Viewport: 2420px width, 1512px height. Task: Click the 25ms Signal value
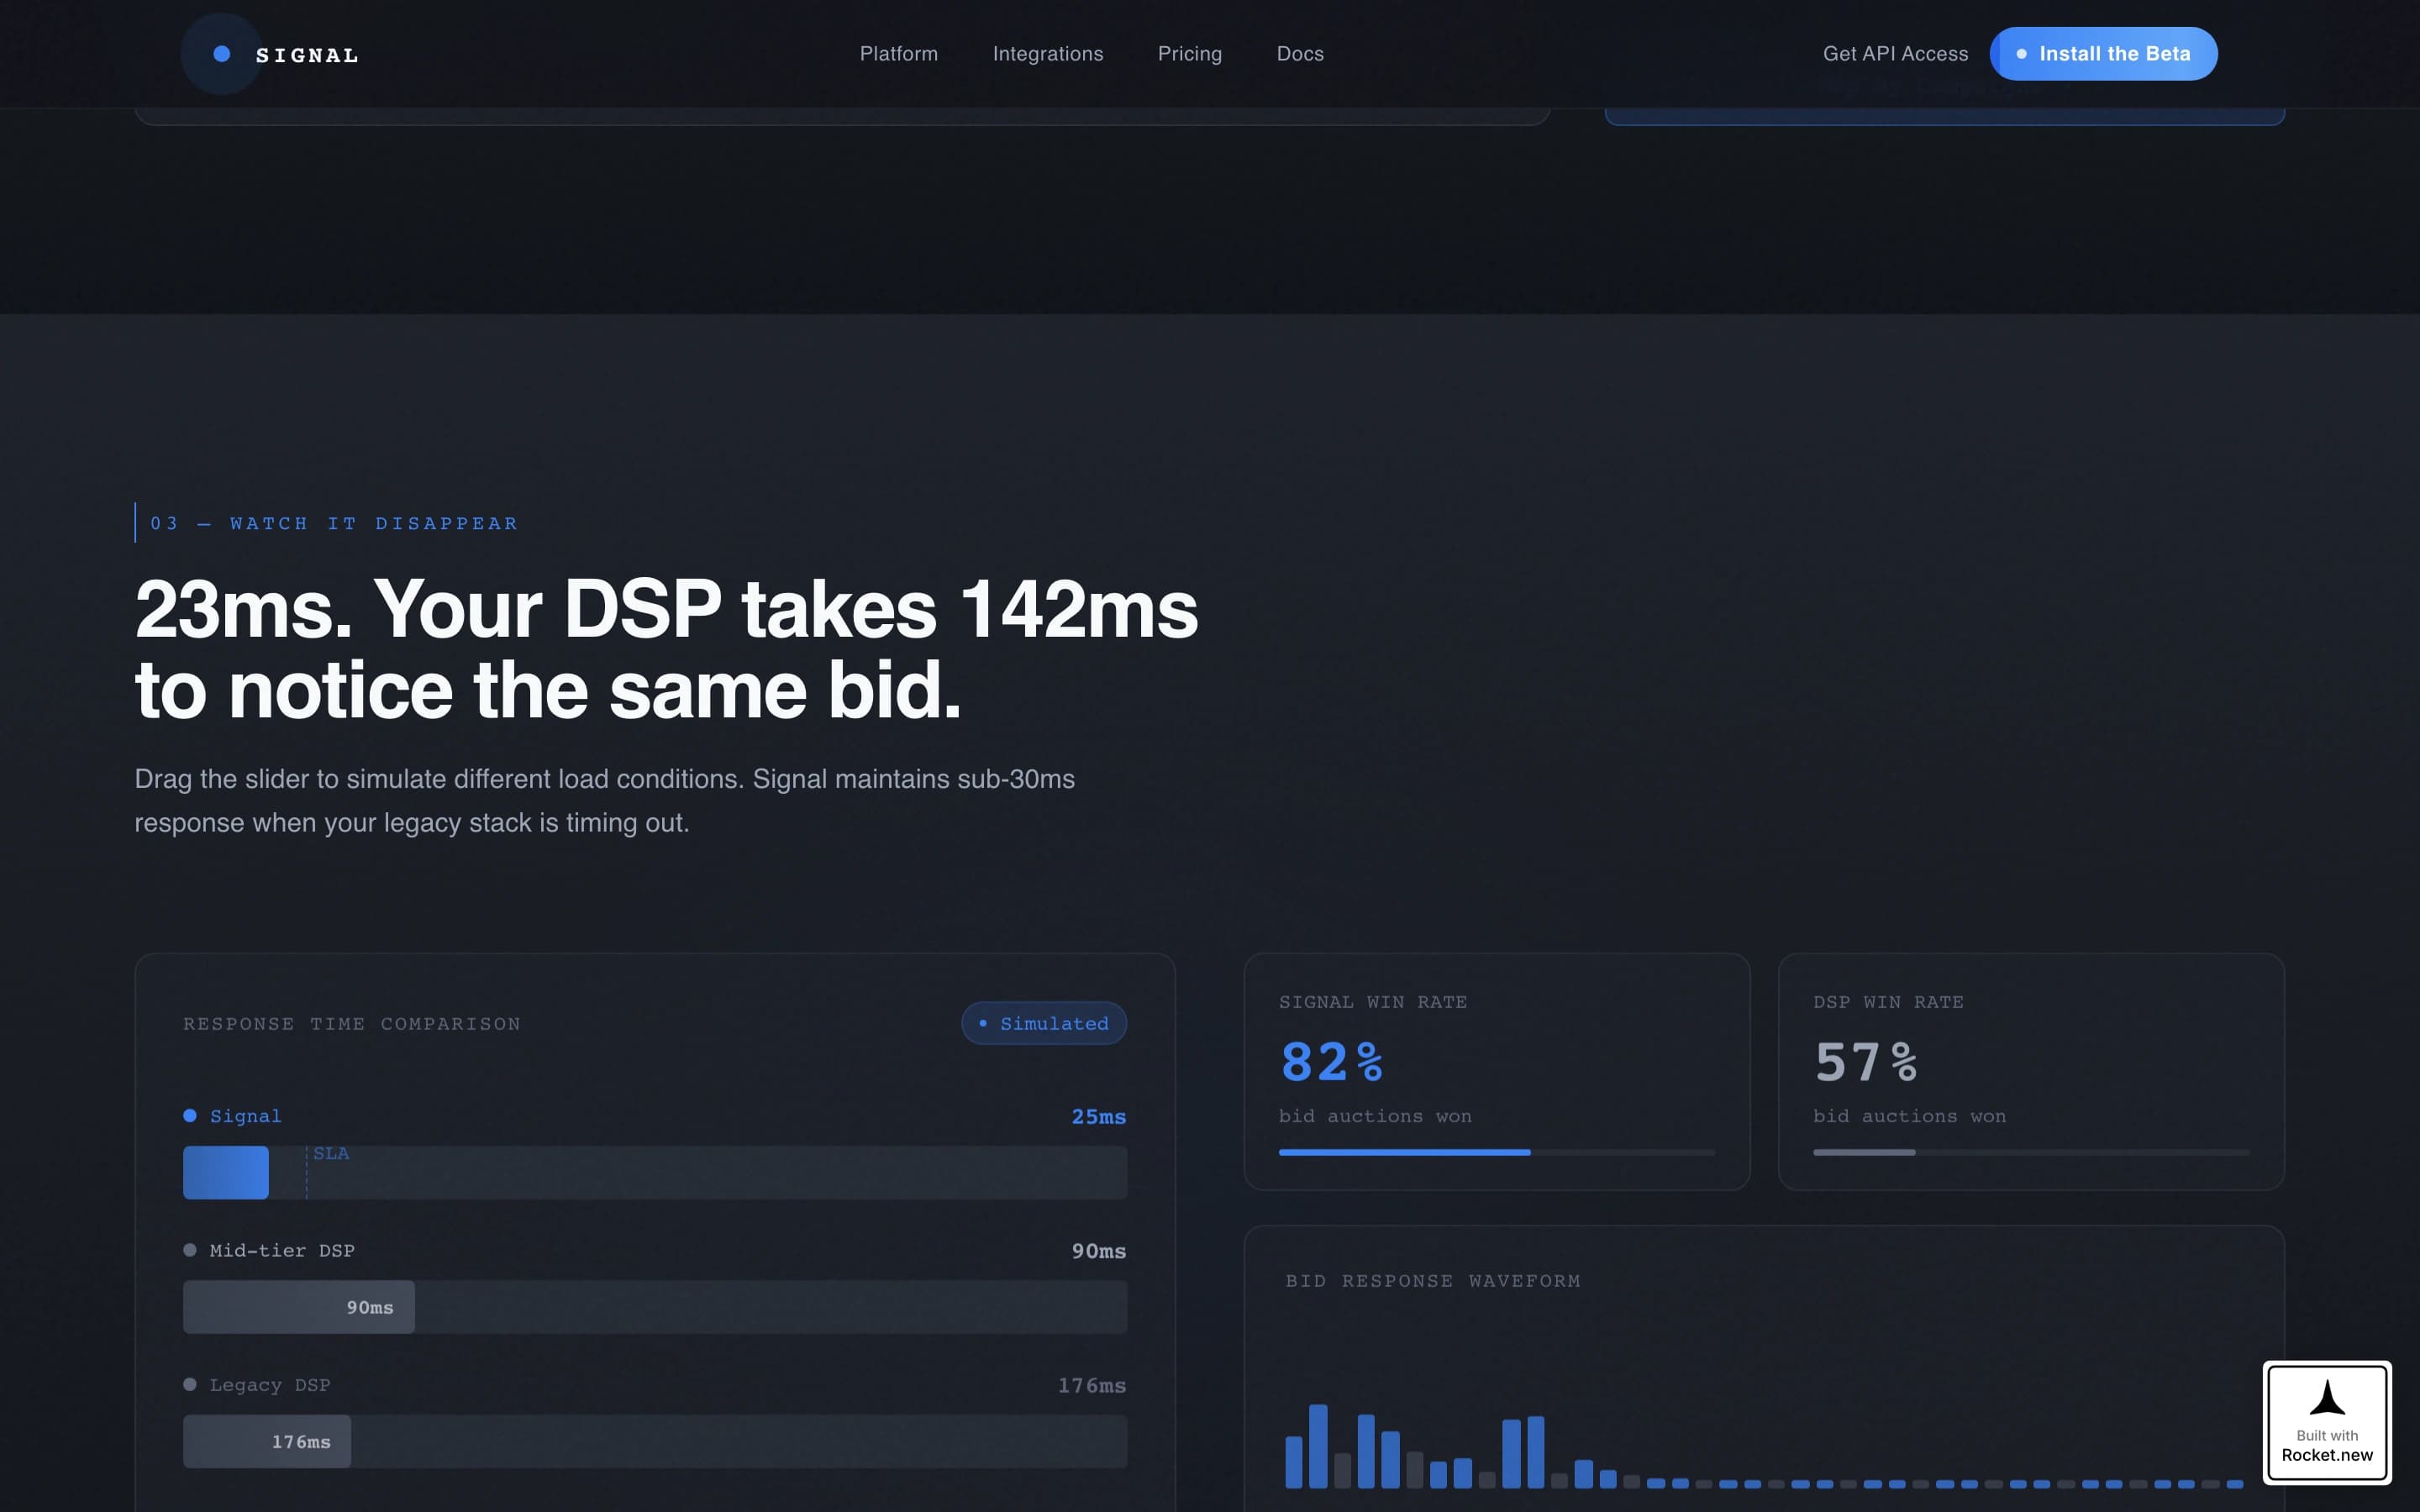1098,1116
